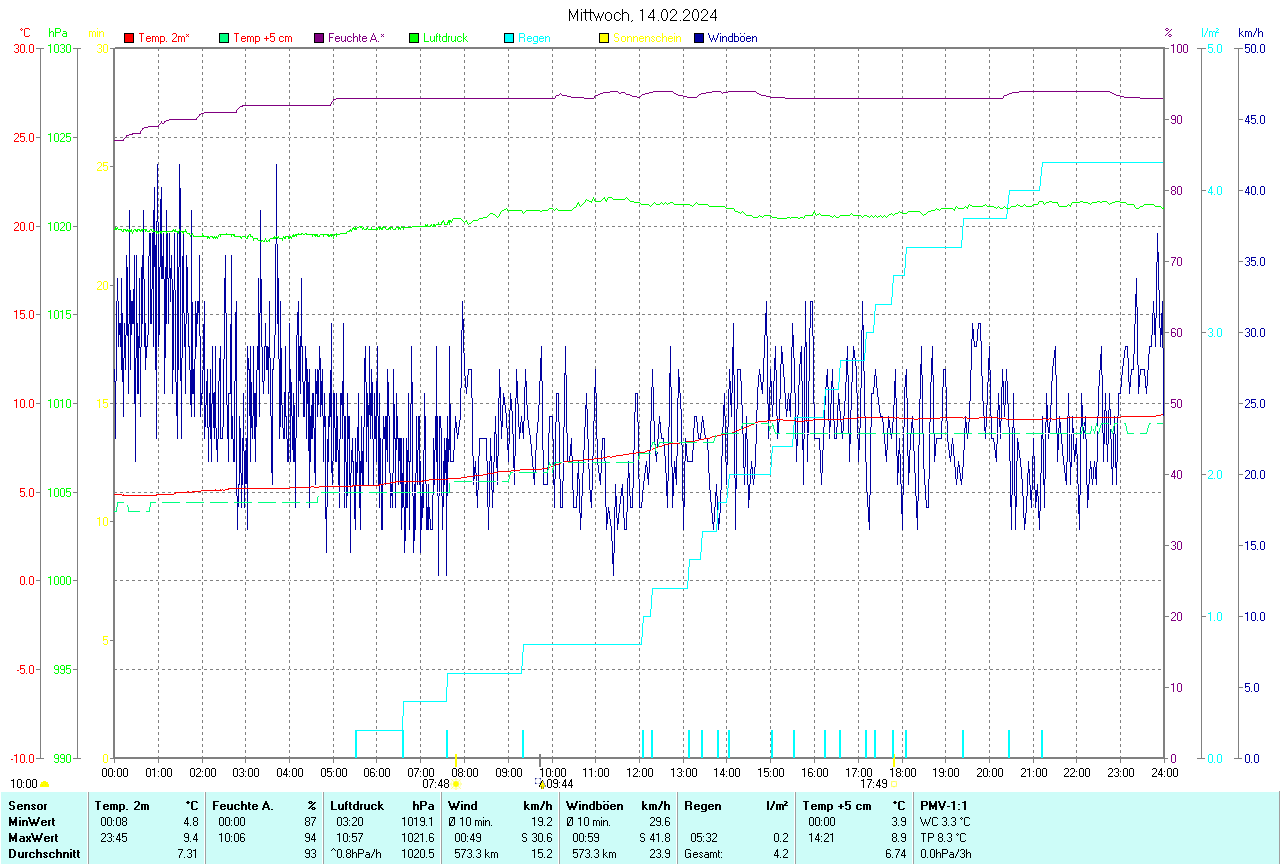Click the 'TP 8.3 °C' dew point value

pos(943,837)
